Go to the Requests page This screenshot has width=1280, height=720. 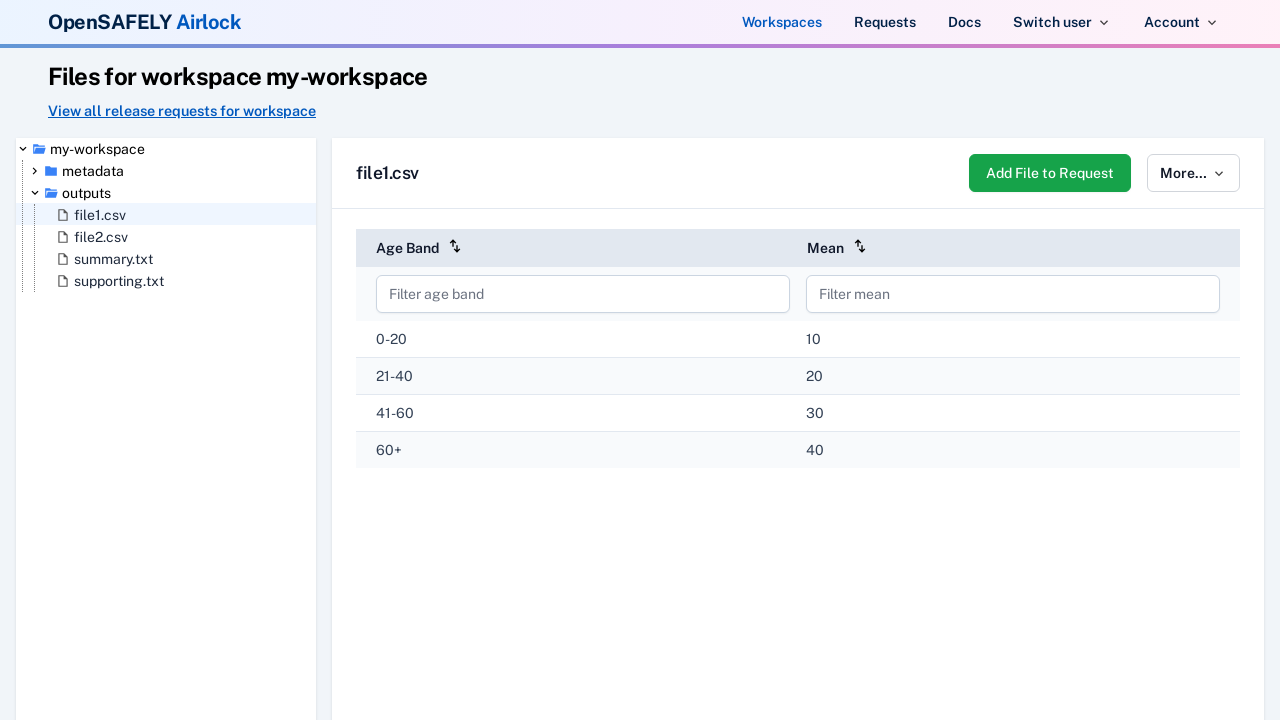tap(885, 22)
